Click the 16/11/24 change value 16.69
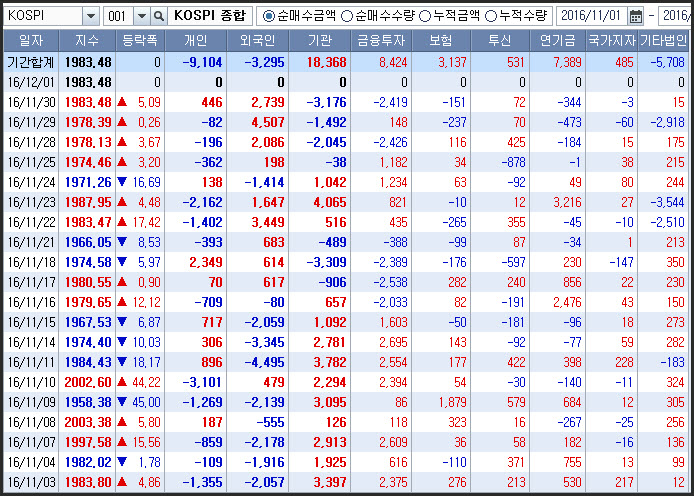This screenshot has height=496, width=694. (x=147, y=182)
